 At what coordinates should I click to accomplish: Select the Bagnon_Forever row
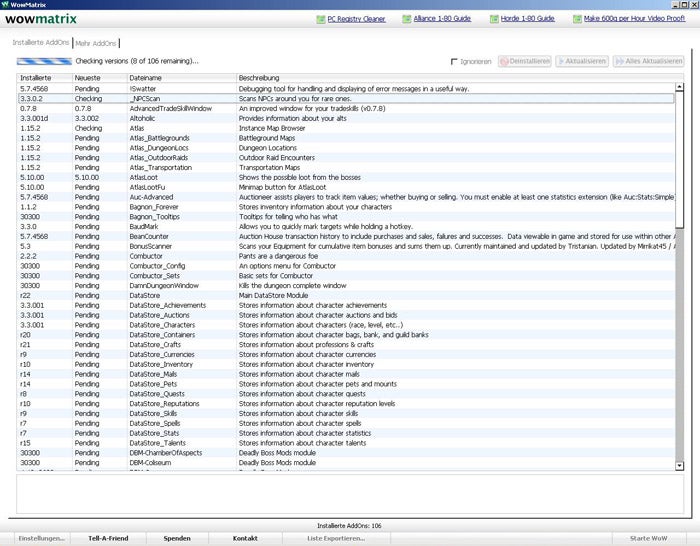click(346, 207)
